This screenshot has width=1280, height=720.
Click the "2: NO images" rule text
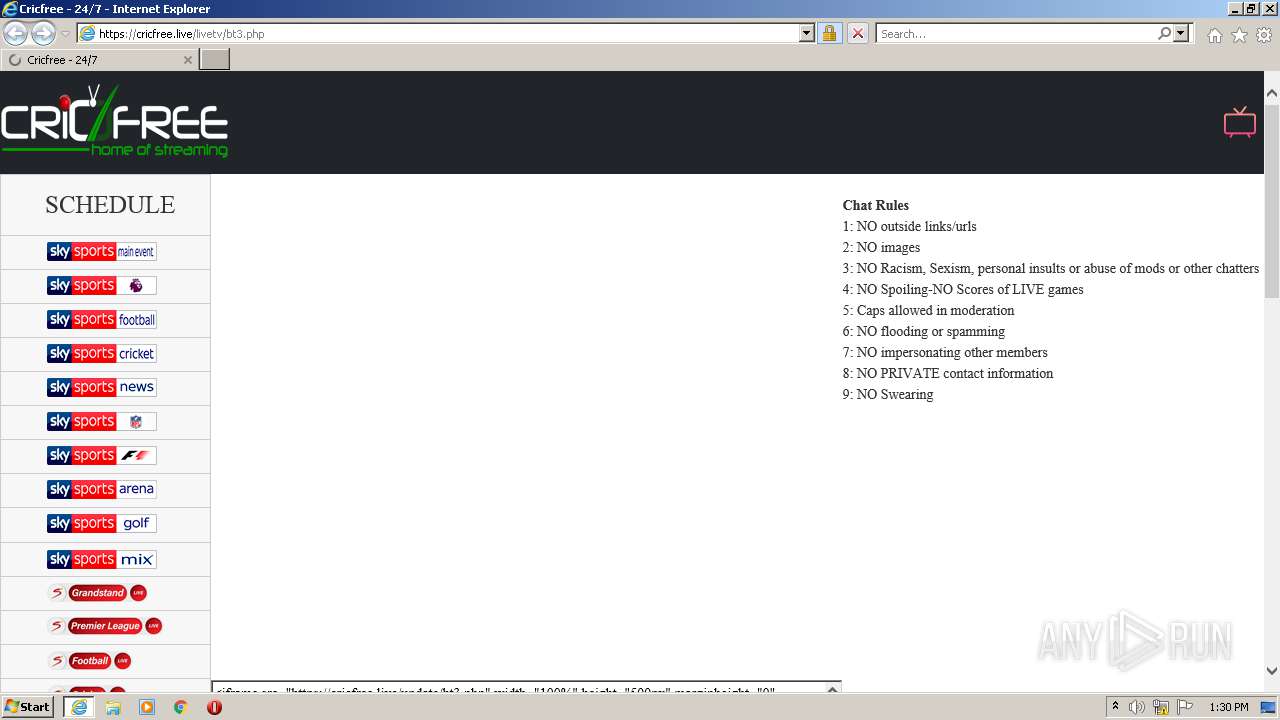pyautogui.click(x=881, y=248)
